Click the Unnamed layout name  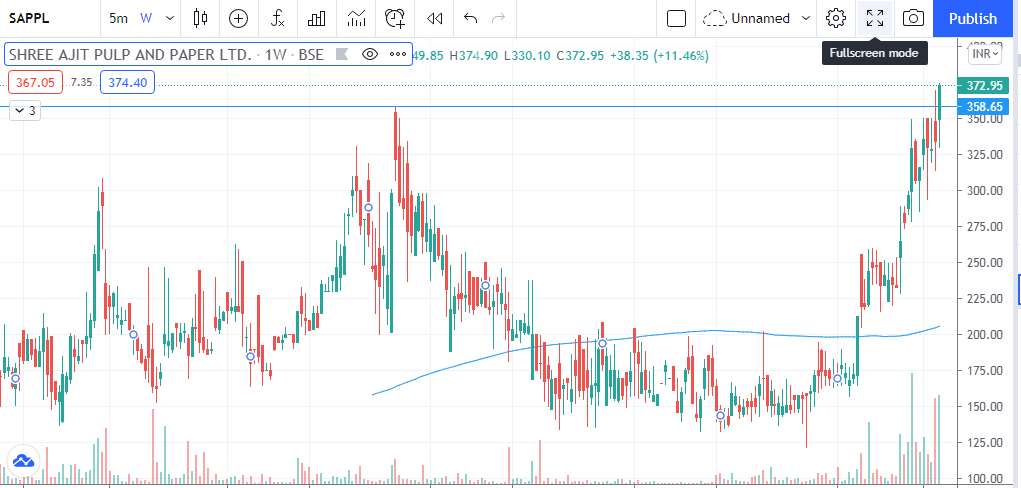tap(761, 18)
